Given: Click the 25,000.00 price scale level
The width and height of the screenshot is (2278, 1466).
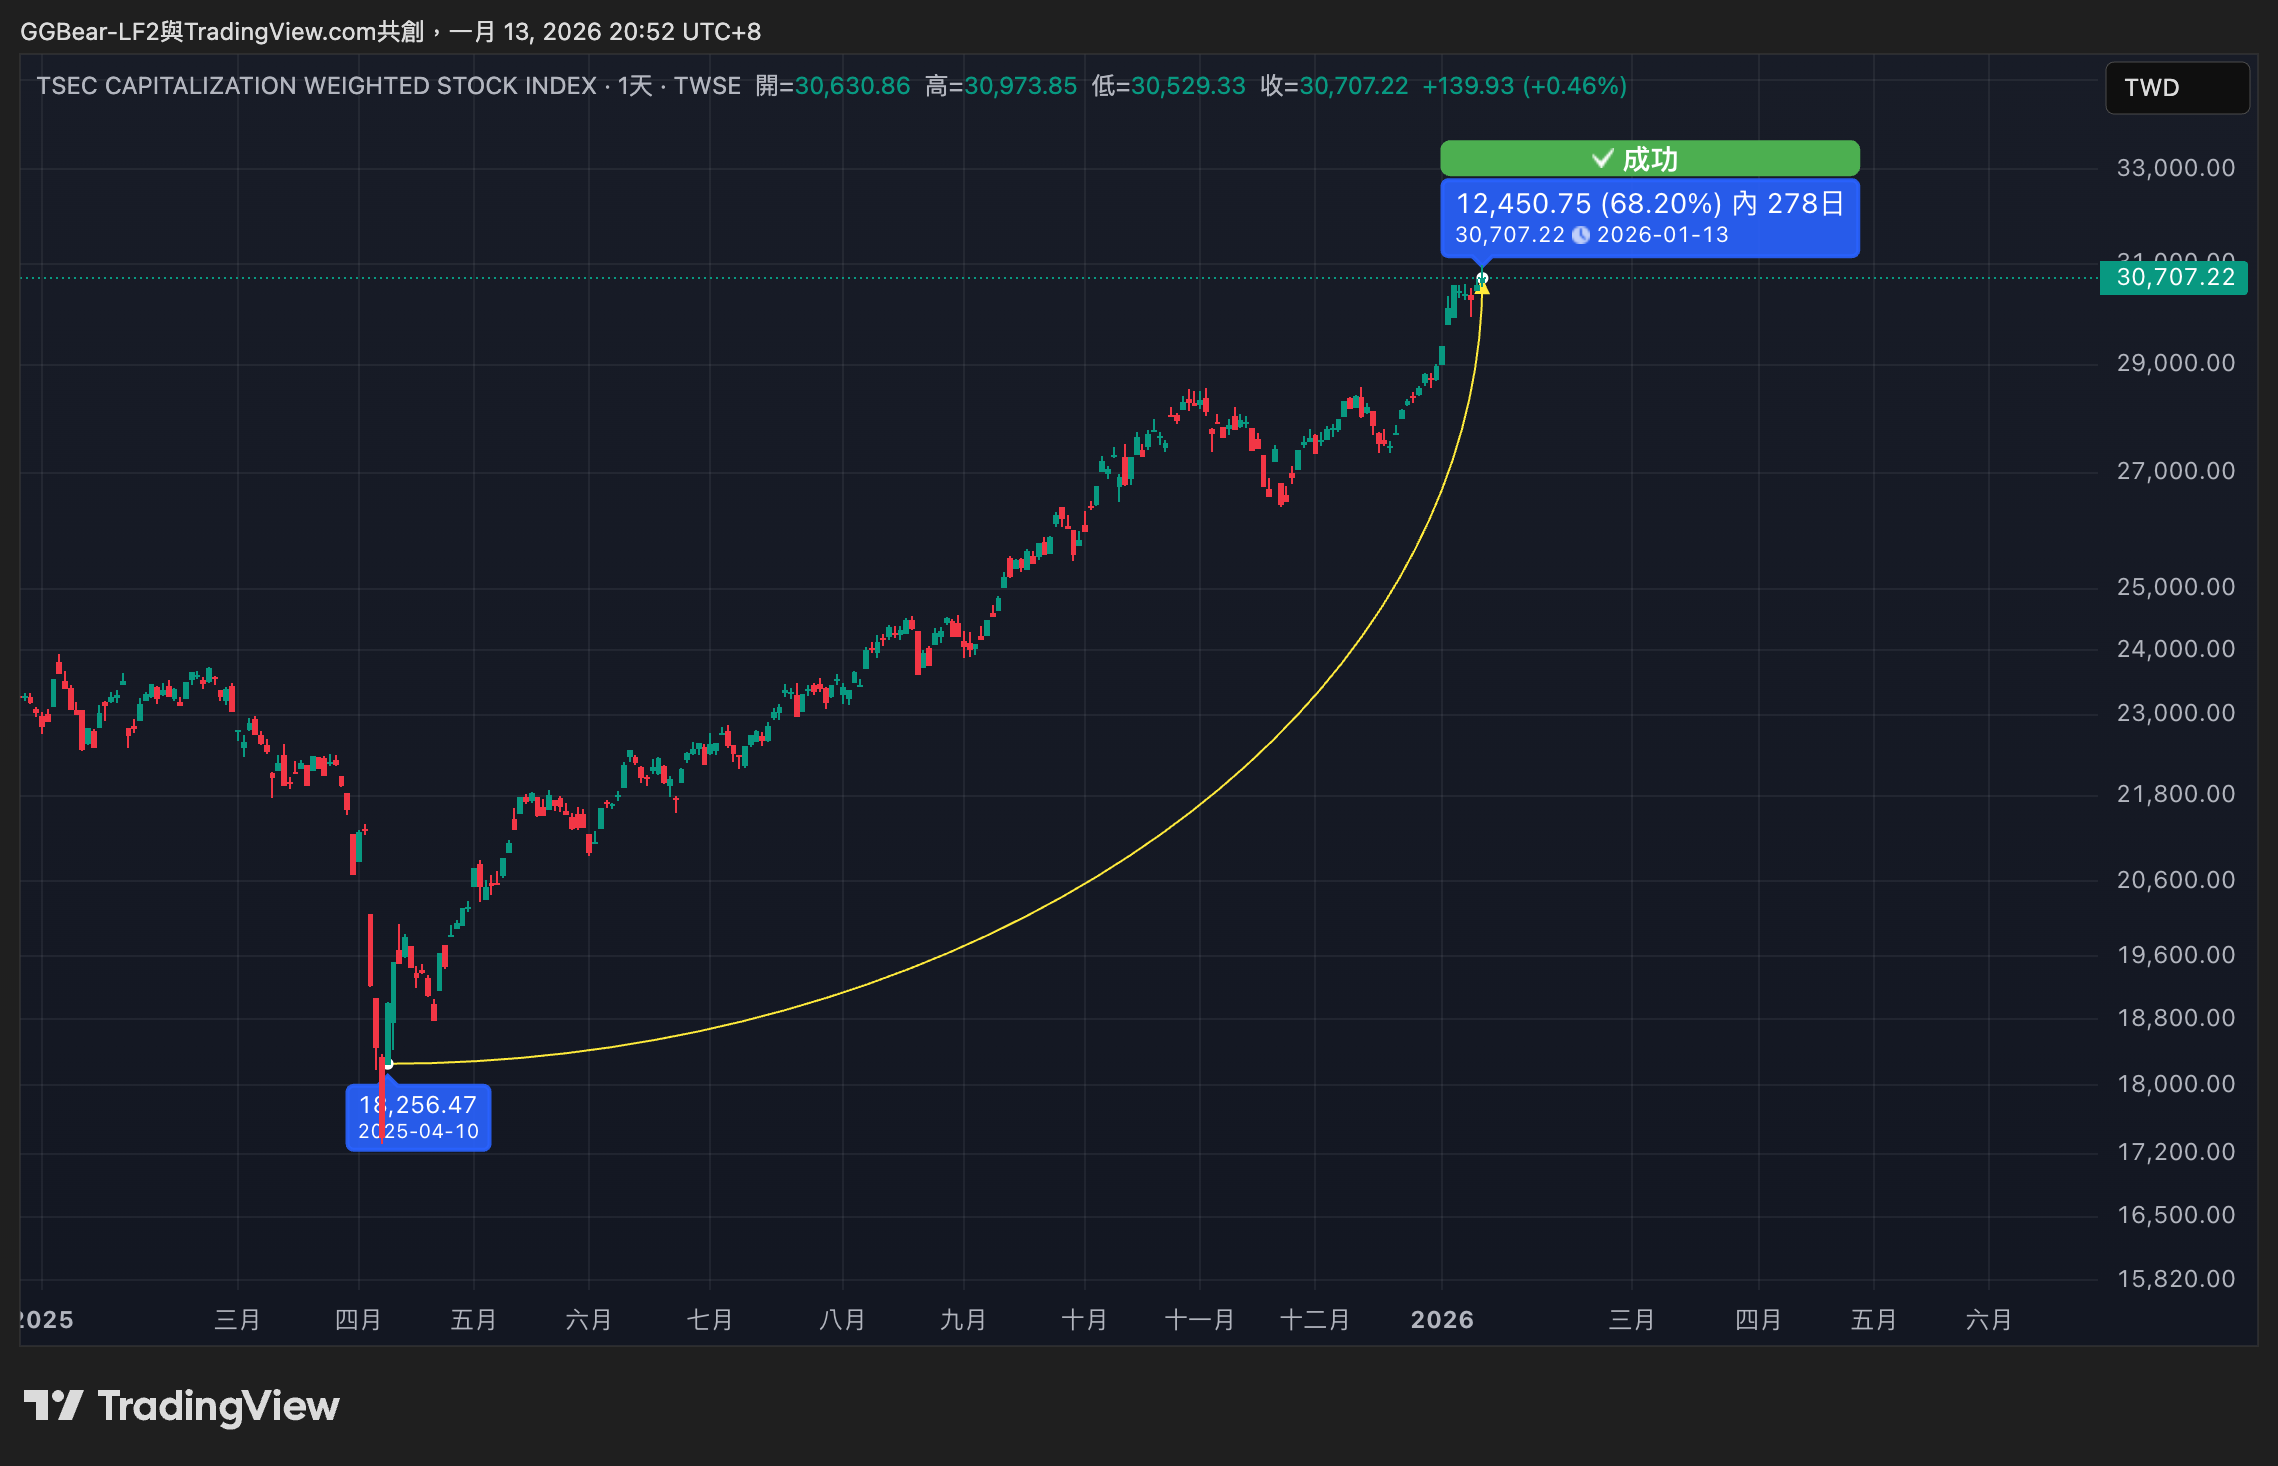Looking at the screenshot, I should click(2175, 587).
